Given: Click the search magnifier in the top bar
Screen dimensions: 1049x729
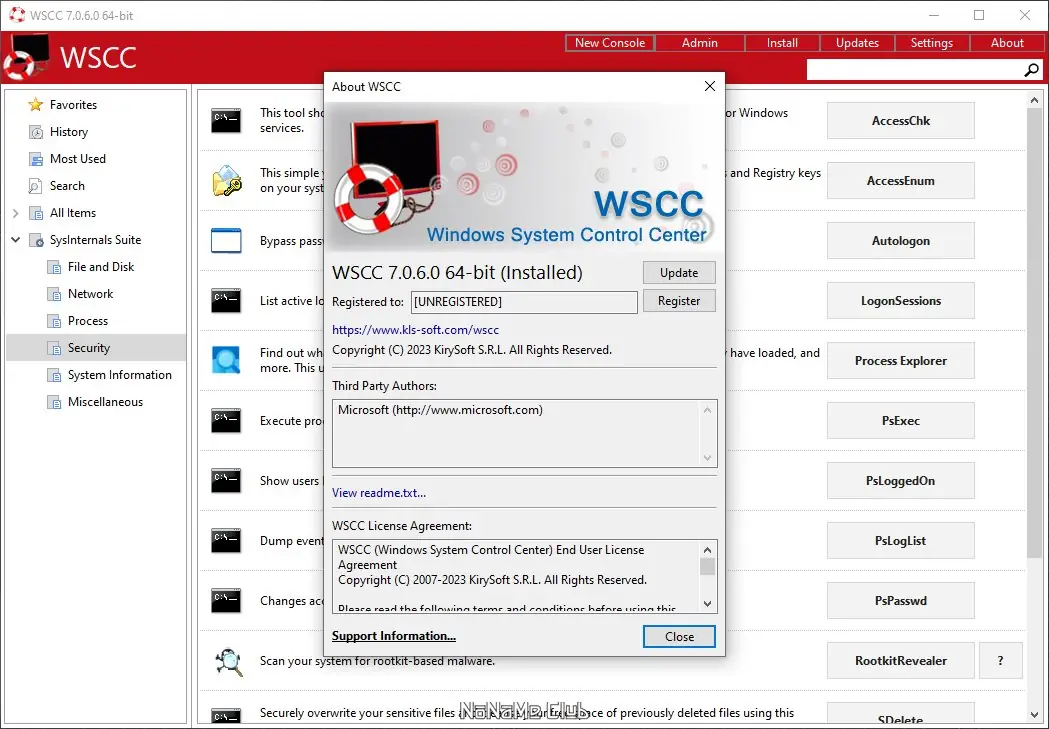Looking at the screenshot, I should pyautogui.click(x=1032, y=70).
